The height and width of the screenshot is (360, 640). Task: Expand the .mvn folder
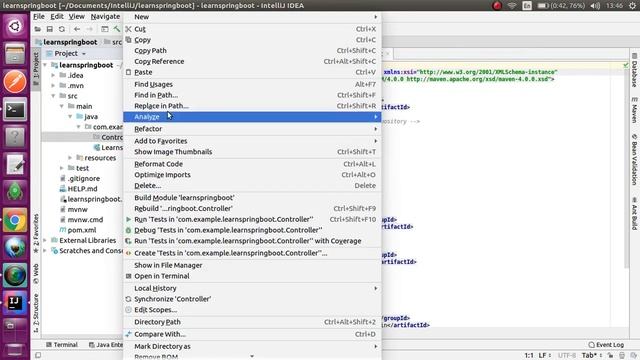(x=53, y=86)
